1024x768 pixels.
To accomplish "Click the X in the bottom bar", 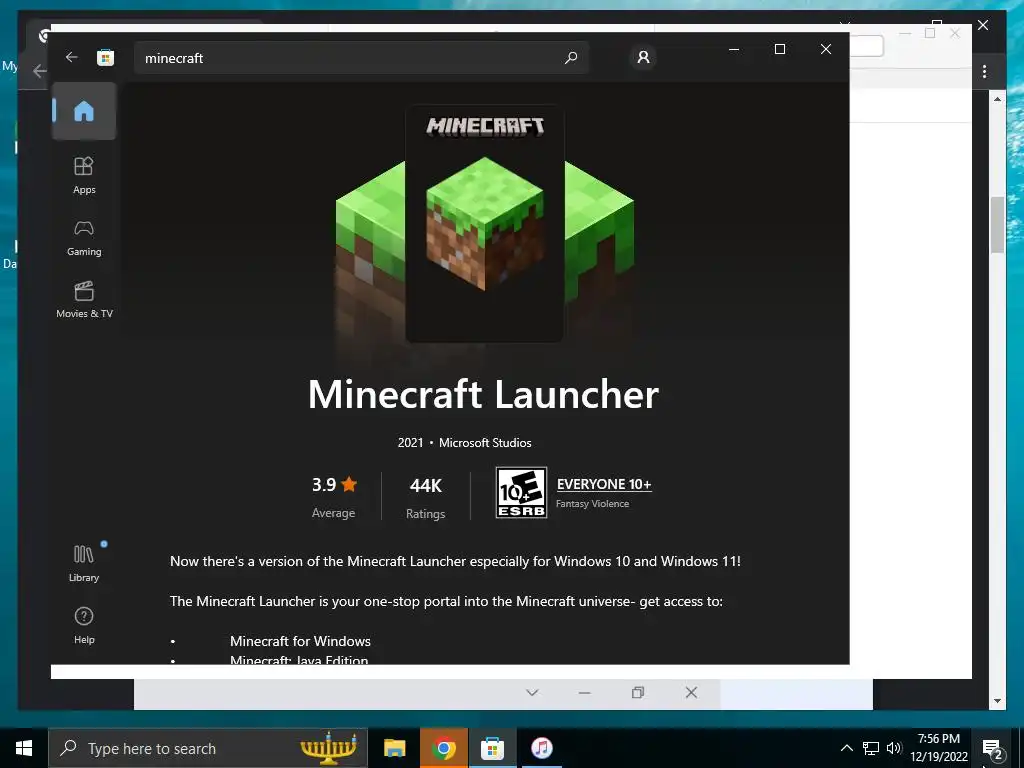I will tap(691, 692).
